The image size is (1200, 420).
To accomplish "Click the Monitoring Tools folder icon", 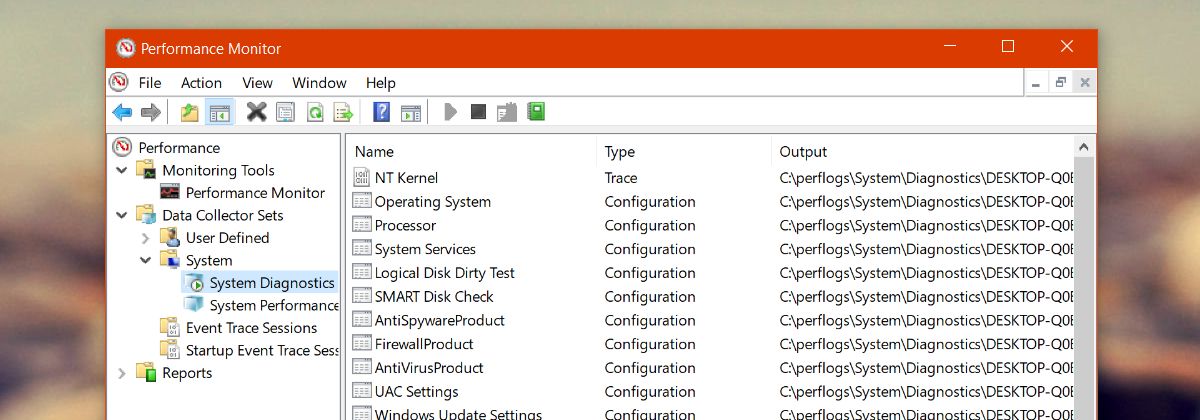I will click(147, 170).
